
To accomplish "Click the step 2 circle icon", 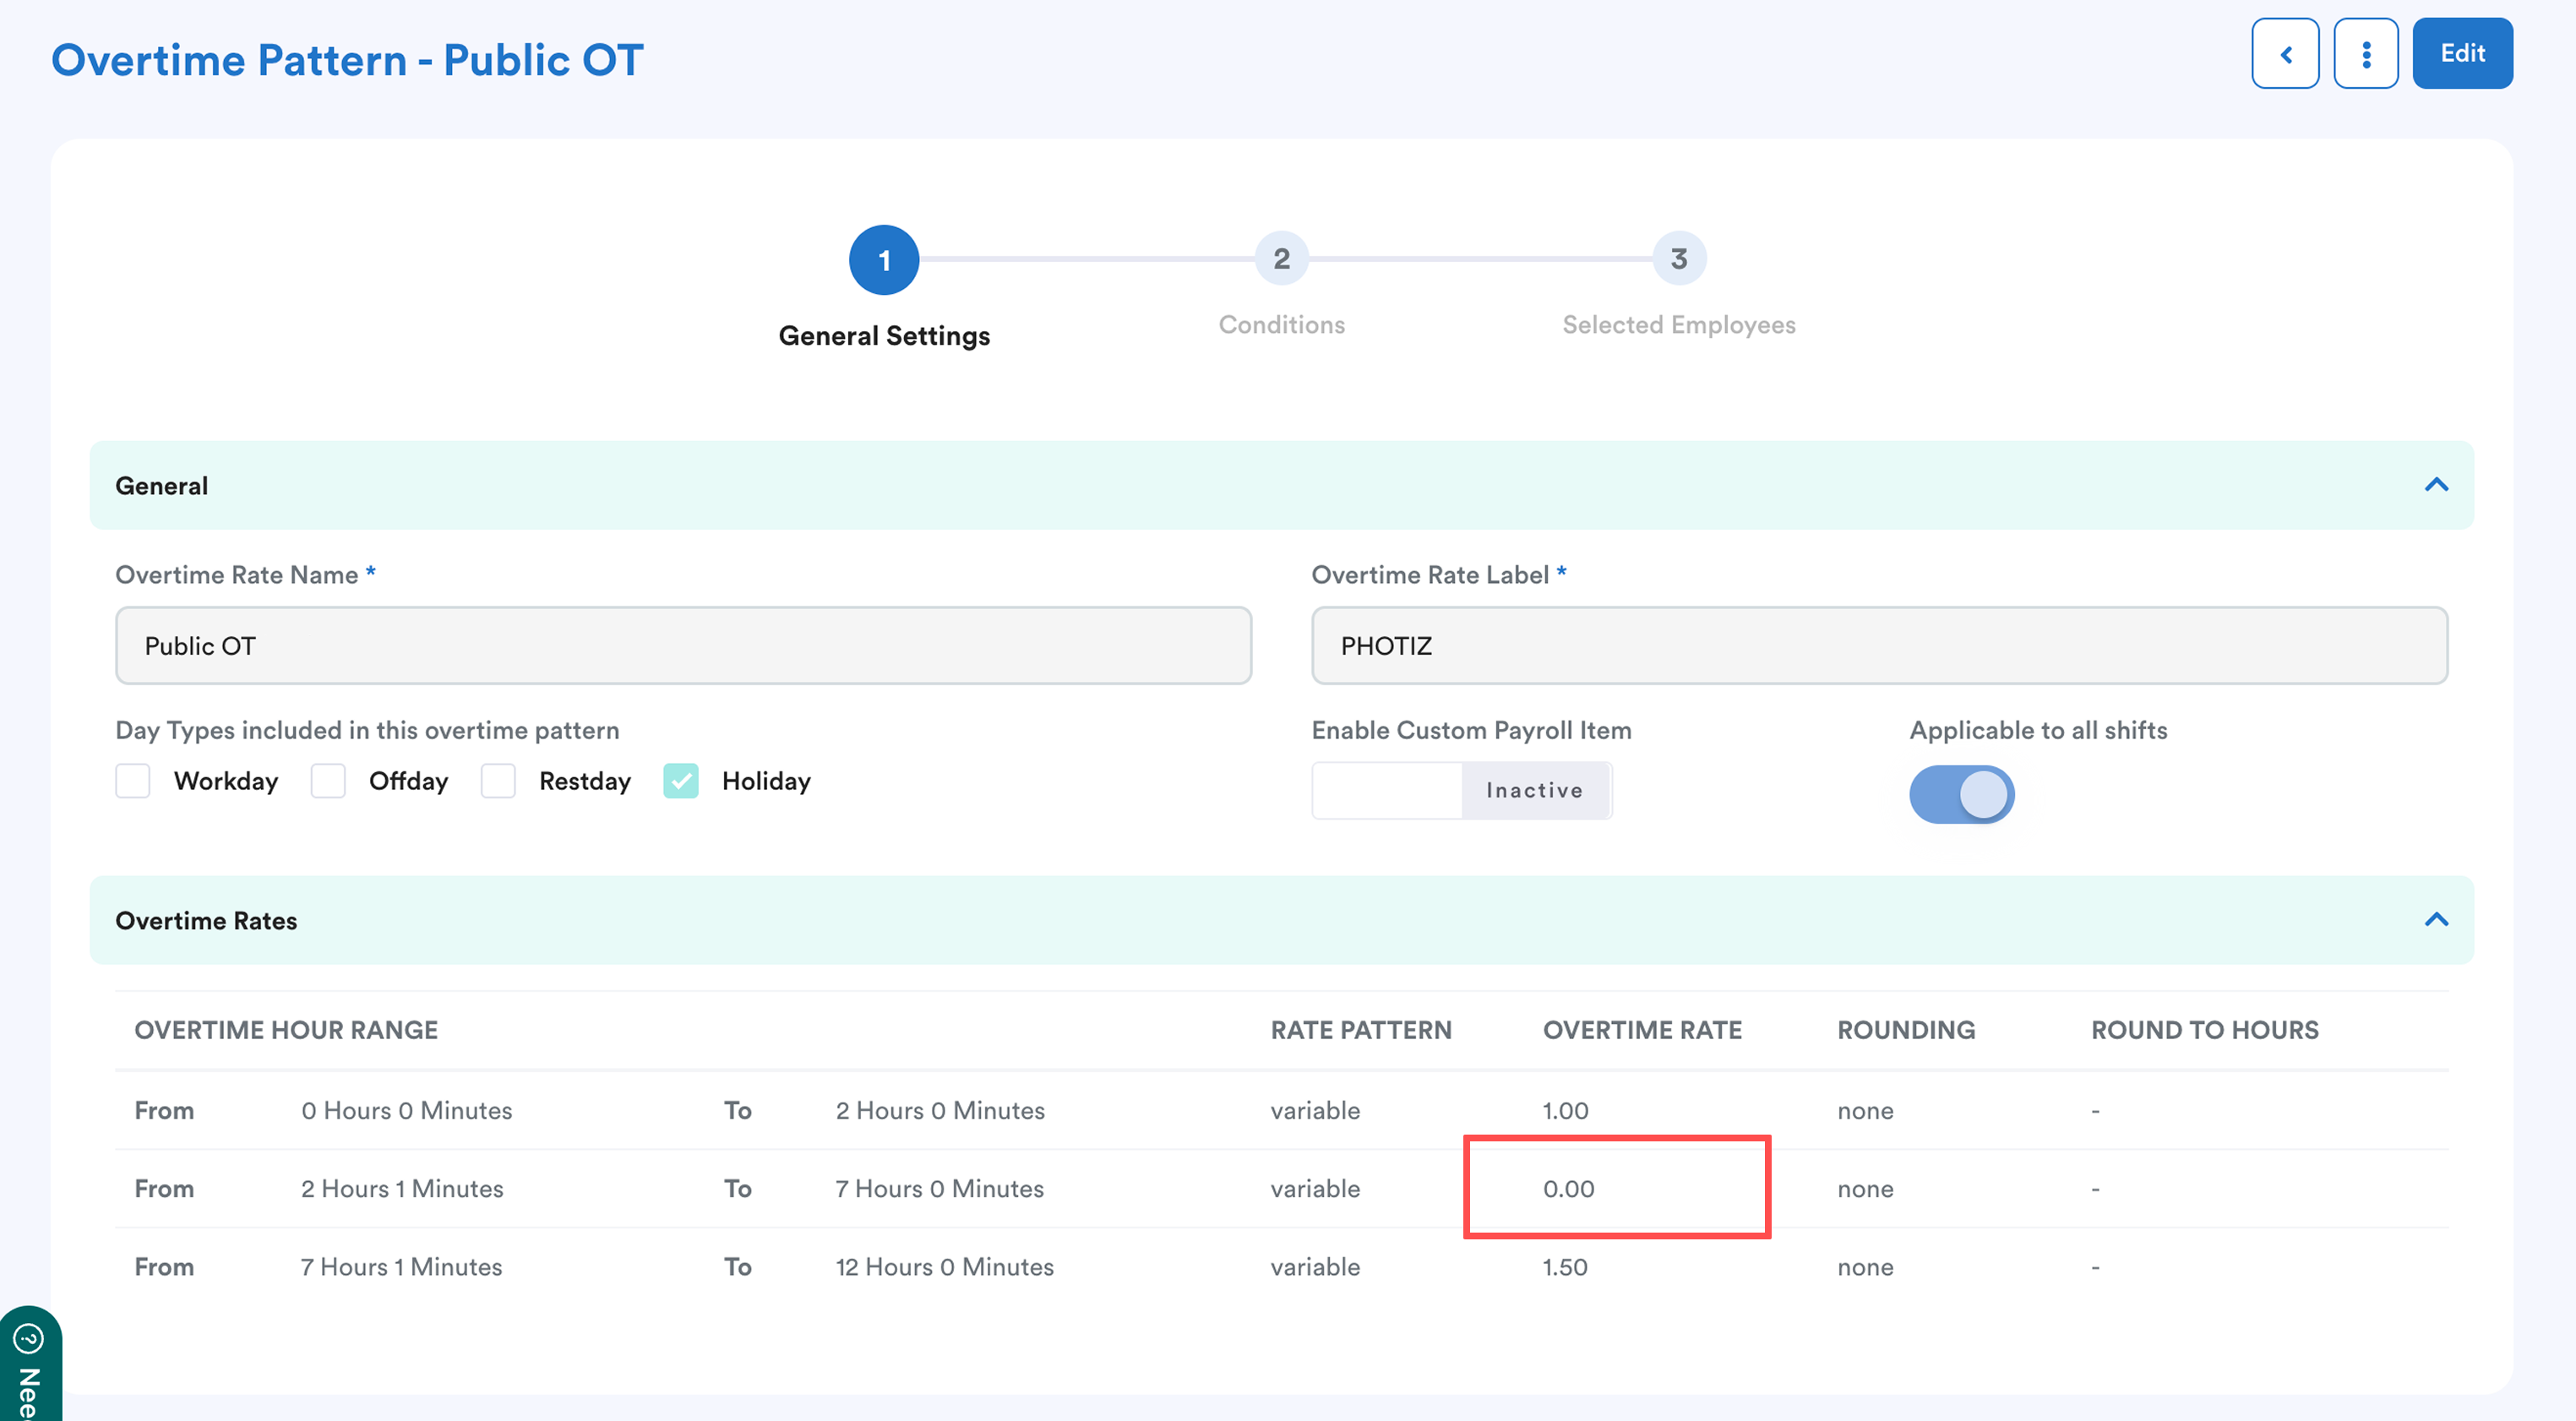I will (1281, 259).
